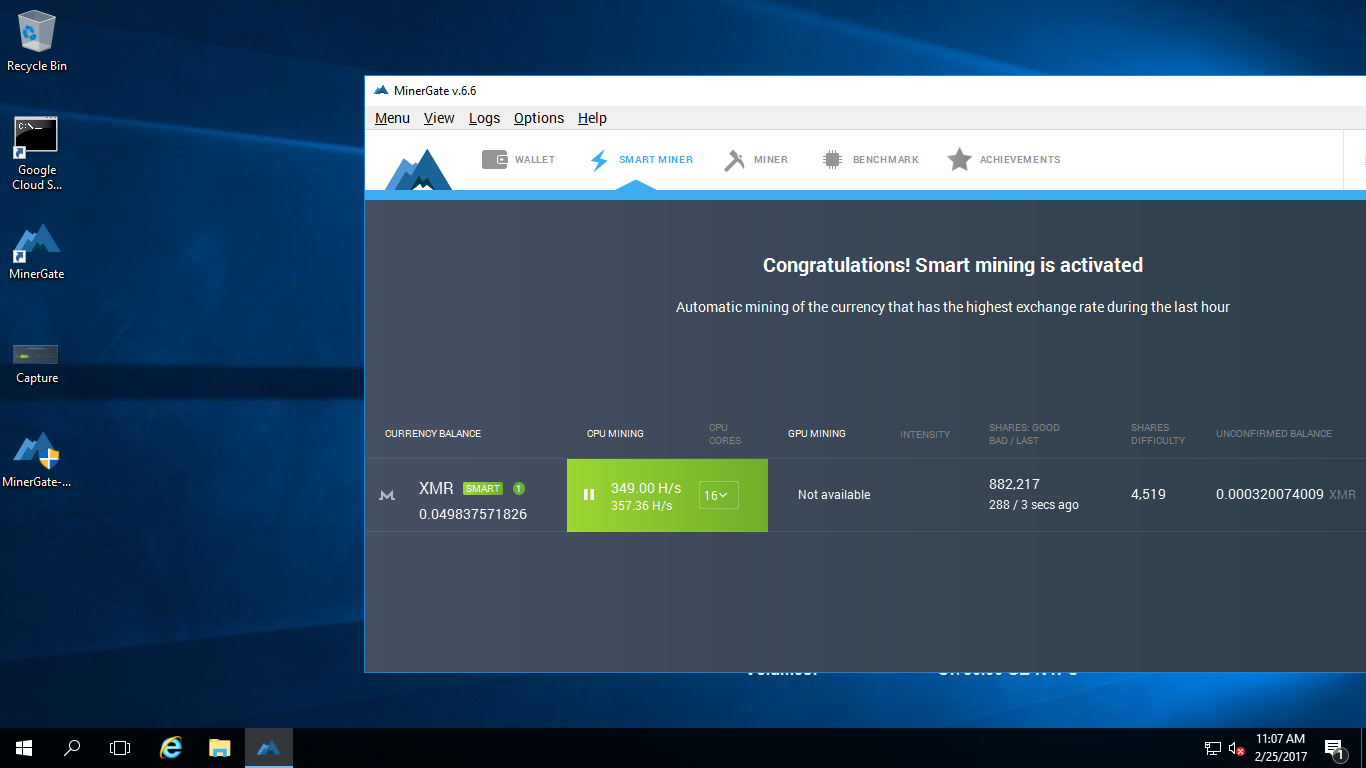The width and height of the screenshot is (1366, 768).
Task: Click the Monero coin icon in XMR row
Action: coord(387,495)
